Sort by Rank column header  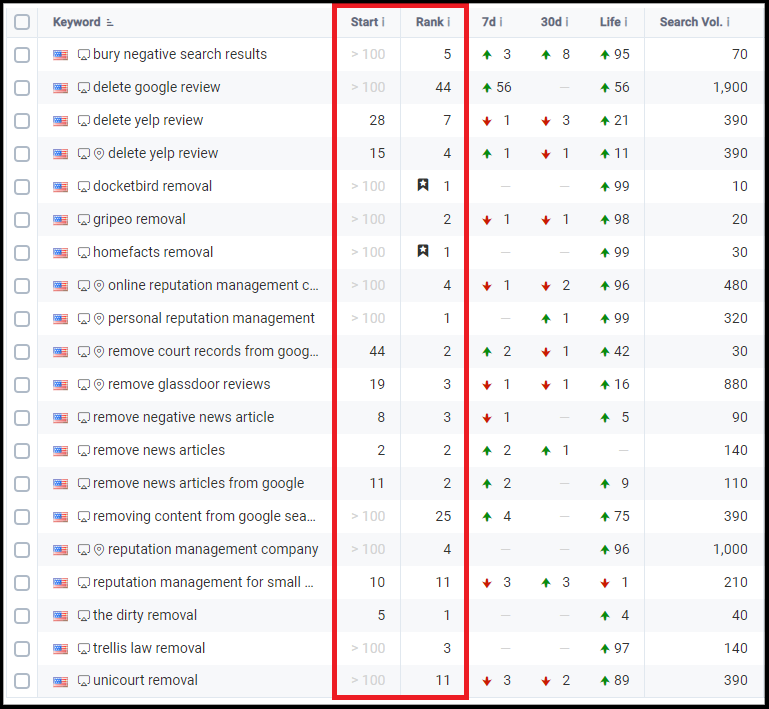(430, 22)
